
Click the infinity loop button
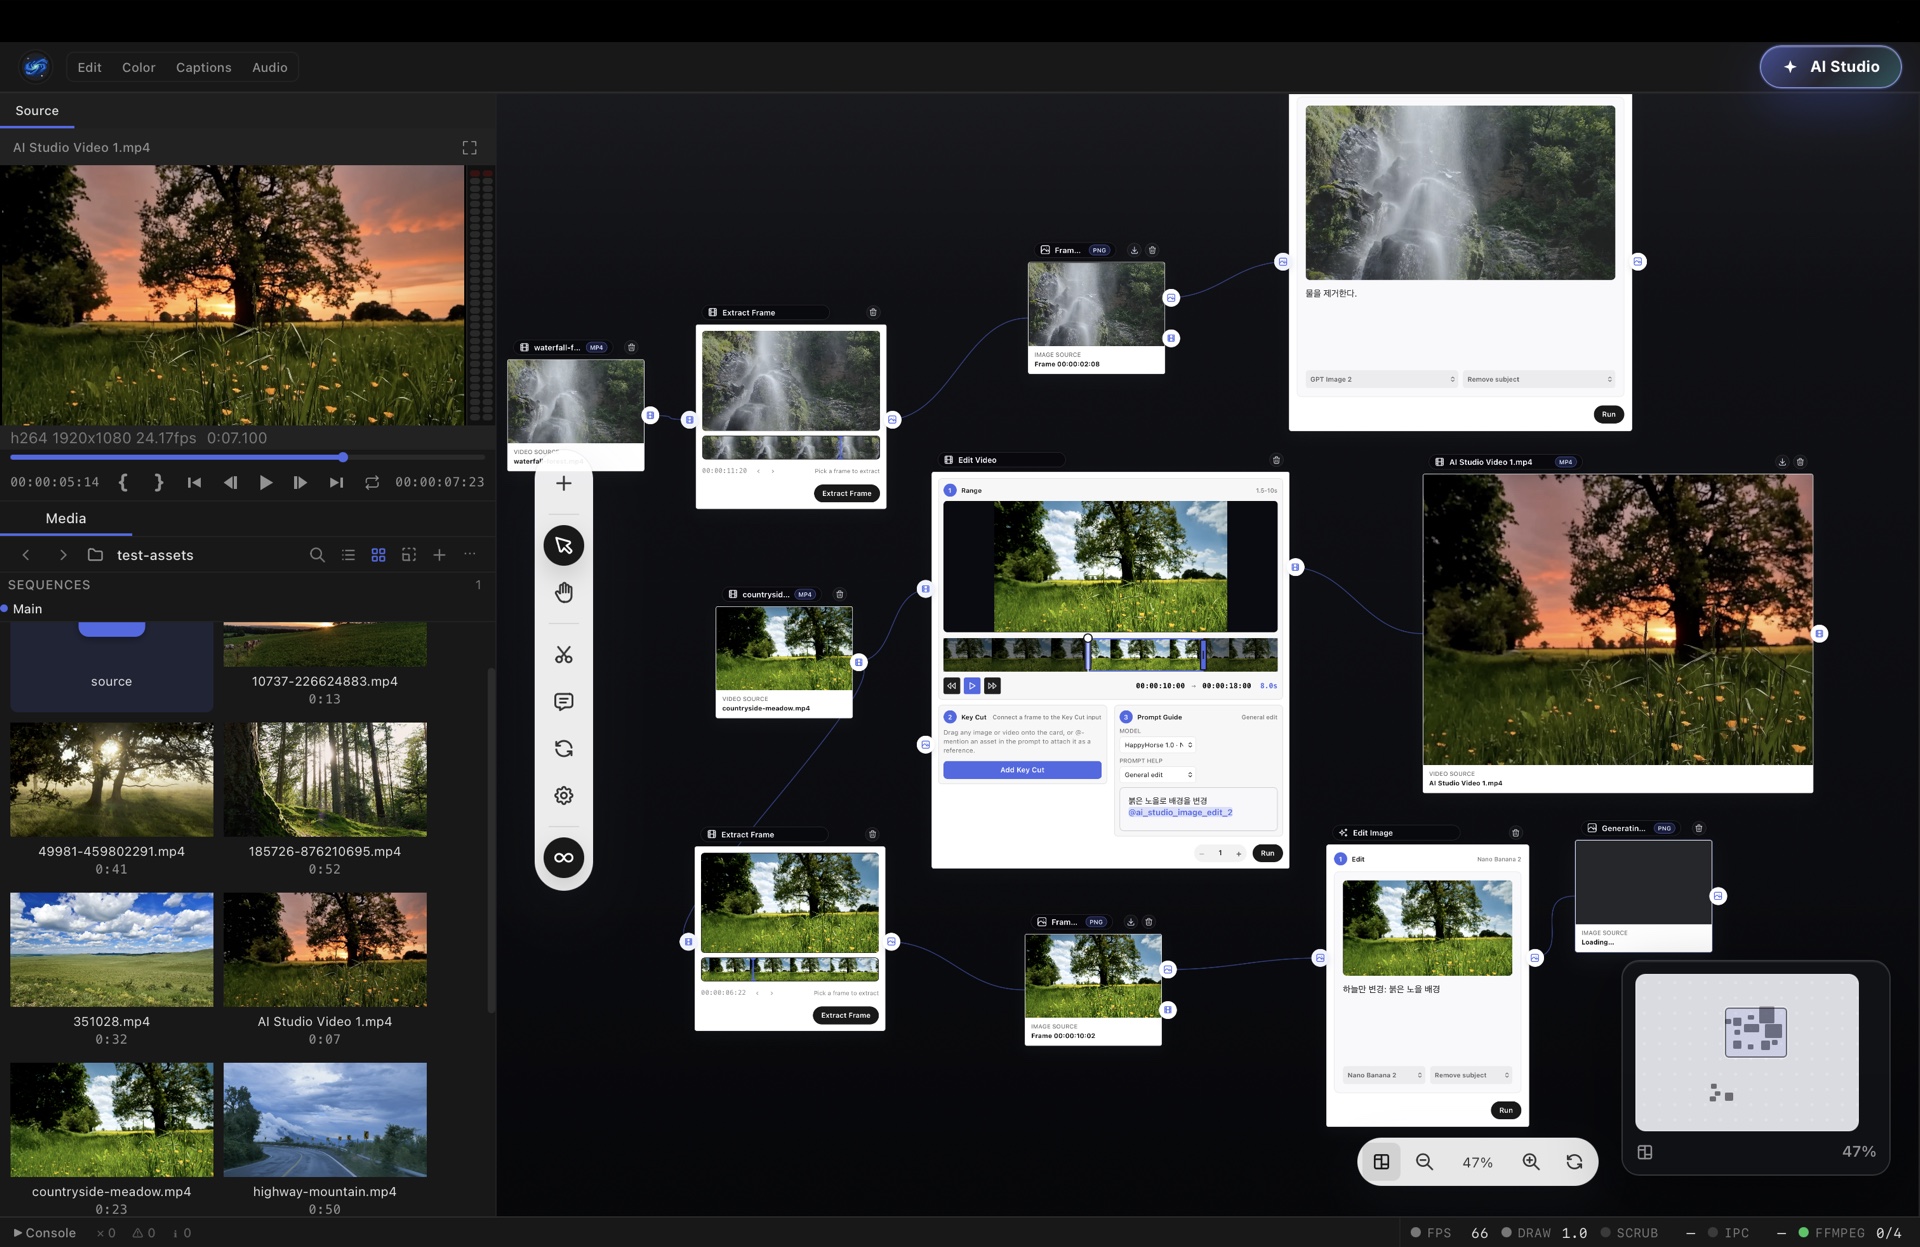click(564, 858)
